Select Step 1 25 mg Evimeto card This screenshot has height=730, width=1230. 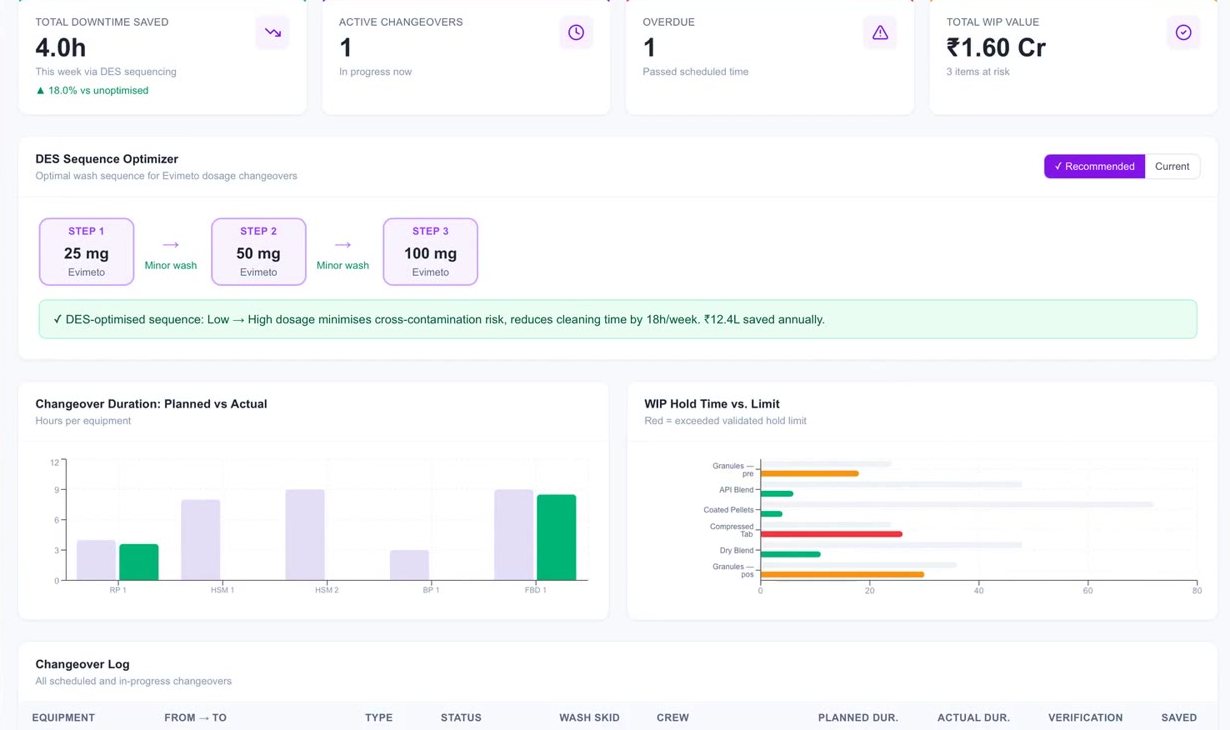tap(86, 252)
